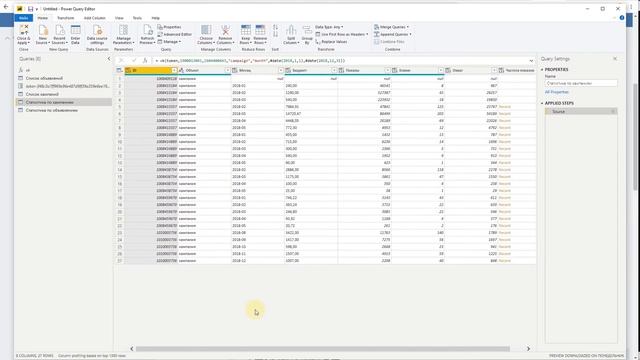Sort descending using the lower sort icon
Viewport: 640px width, 360px height.
[x=275, y=35]
